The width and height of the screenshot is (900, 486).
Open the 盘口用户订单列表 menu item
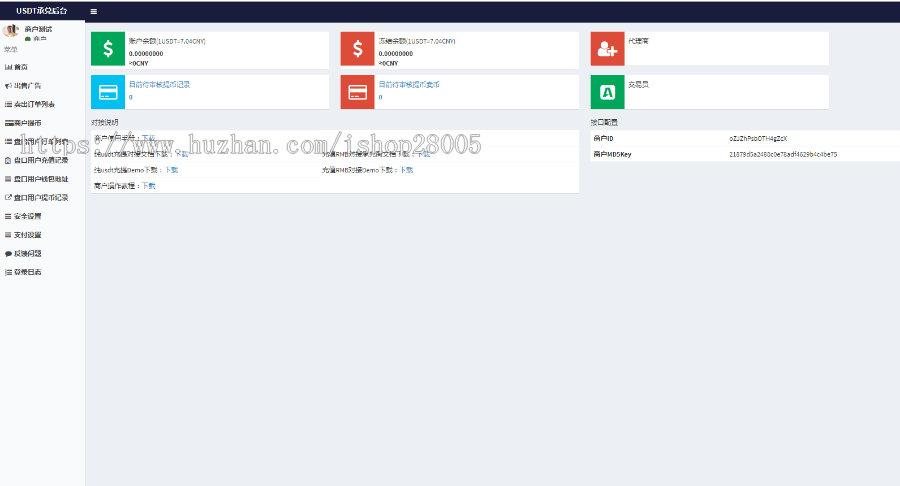(41, 141)
